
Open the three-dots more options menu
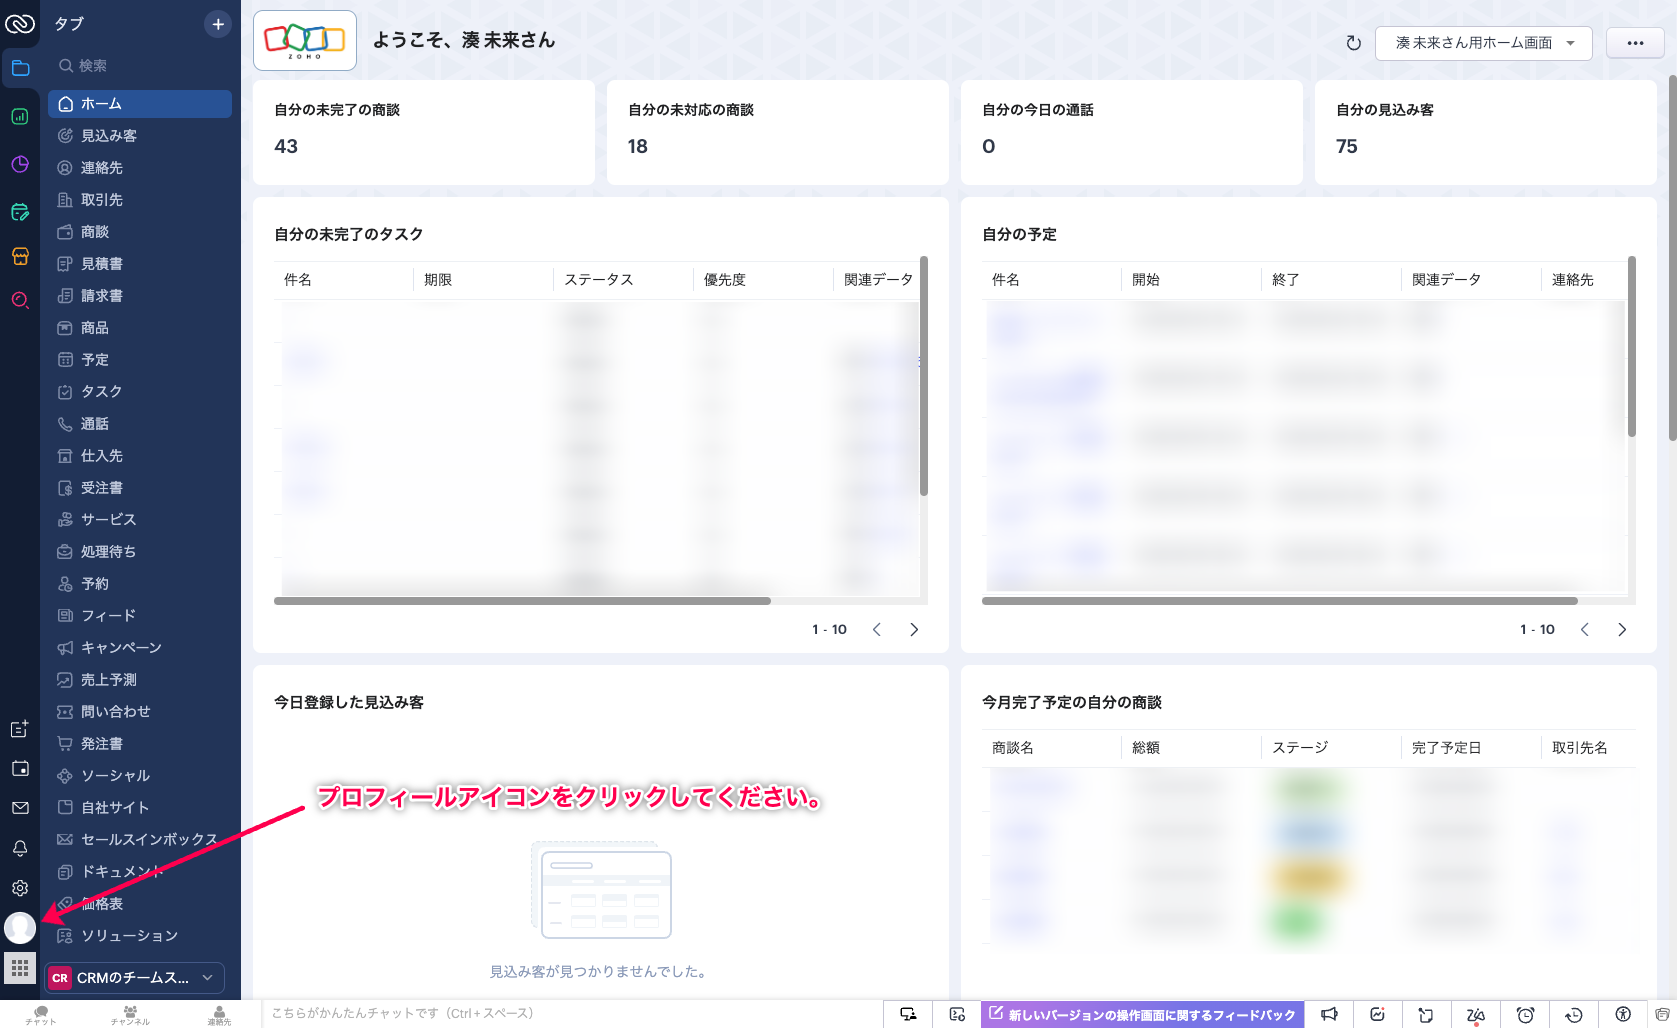1635,43
